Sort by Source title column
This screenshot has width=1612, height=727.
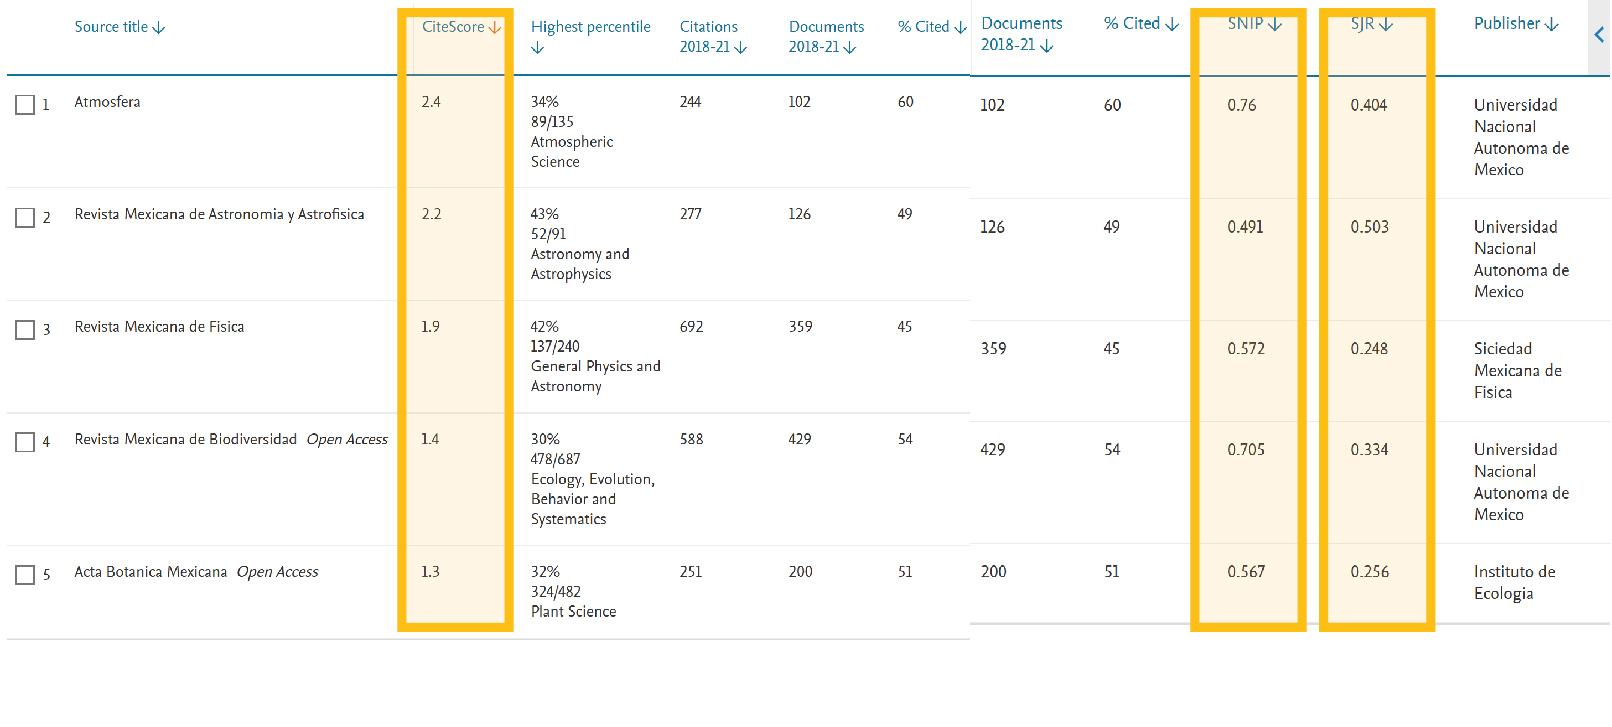tap(120, 27)
